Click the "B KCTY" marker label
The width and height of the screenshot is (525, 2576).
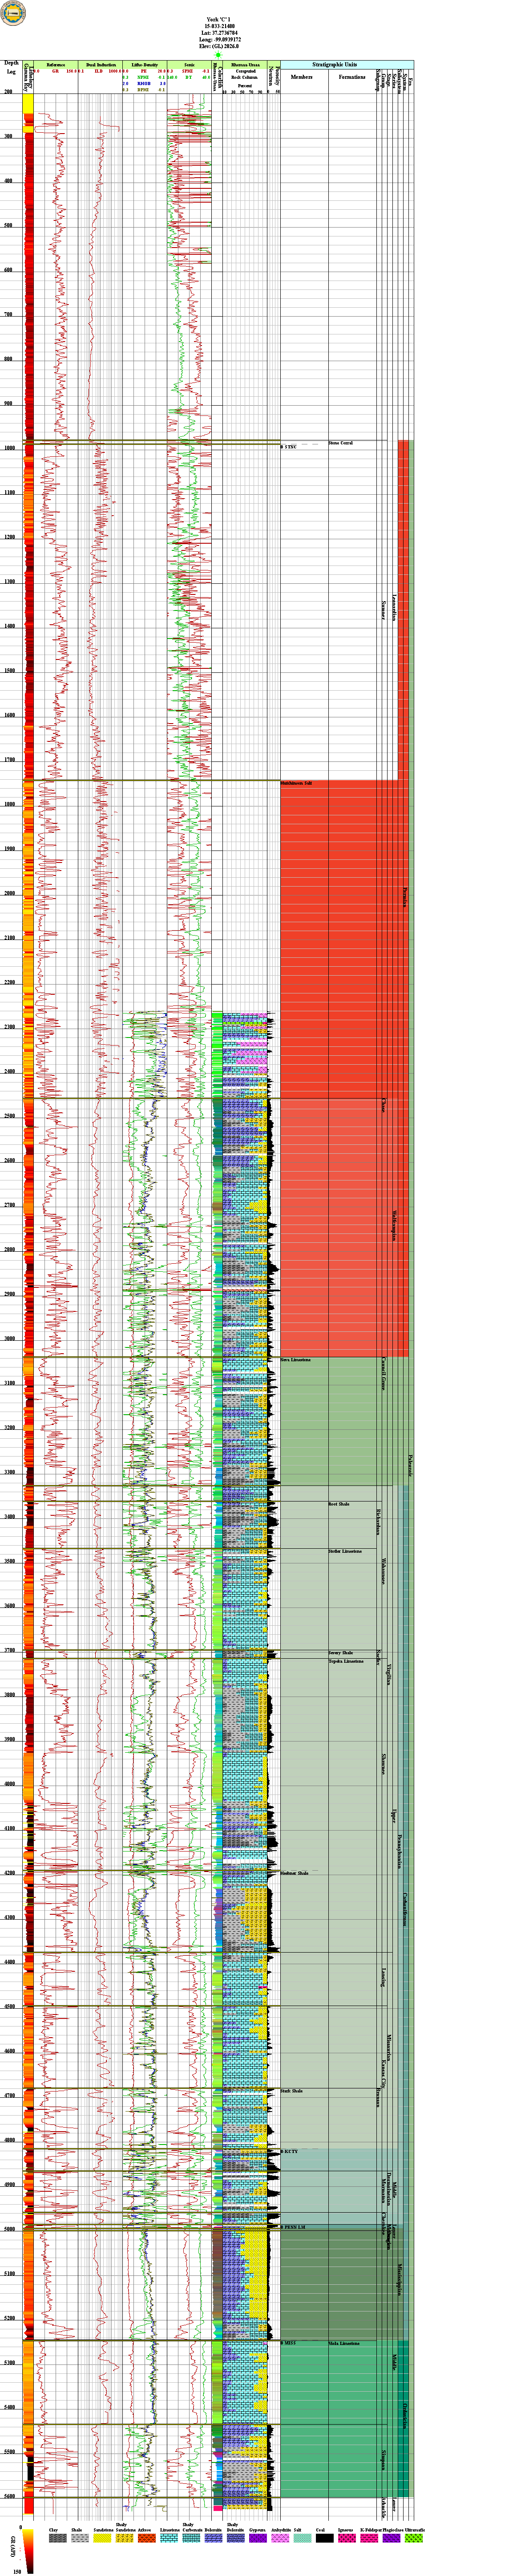(x=289, y=2151)
